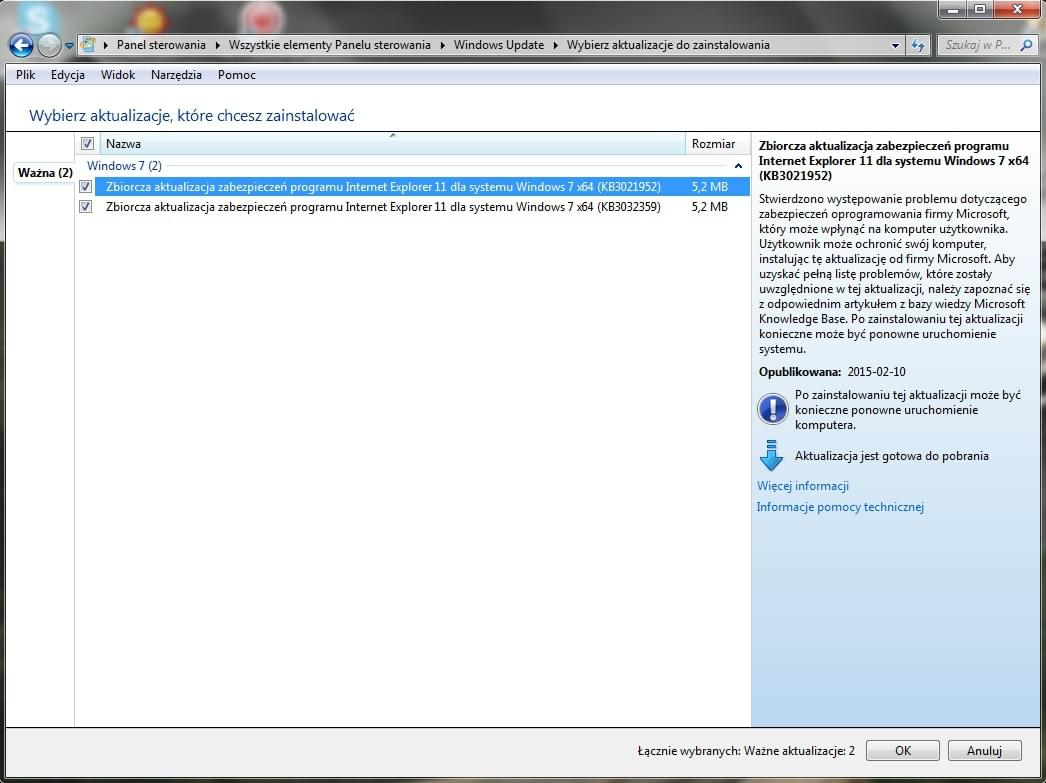Sort by Nazwa column header
The width and height of the screenshot is (1046, 783).
pos(392,143)
